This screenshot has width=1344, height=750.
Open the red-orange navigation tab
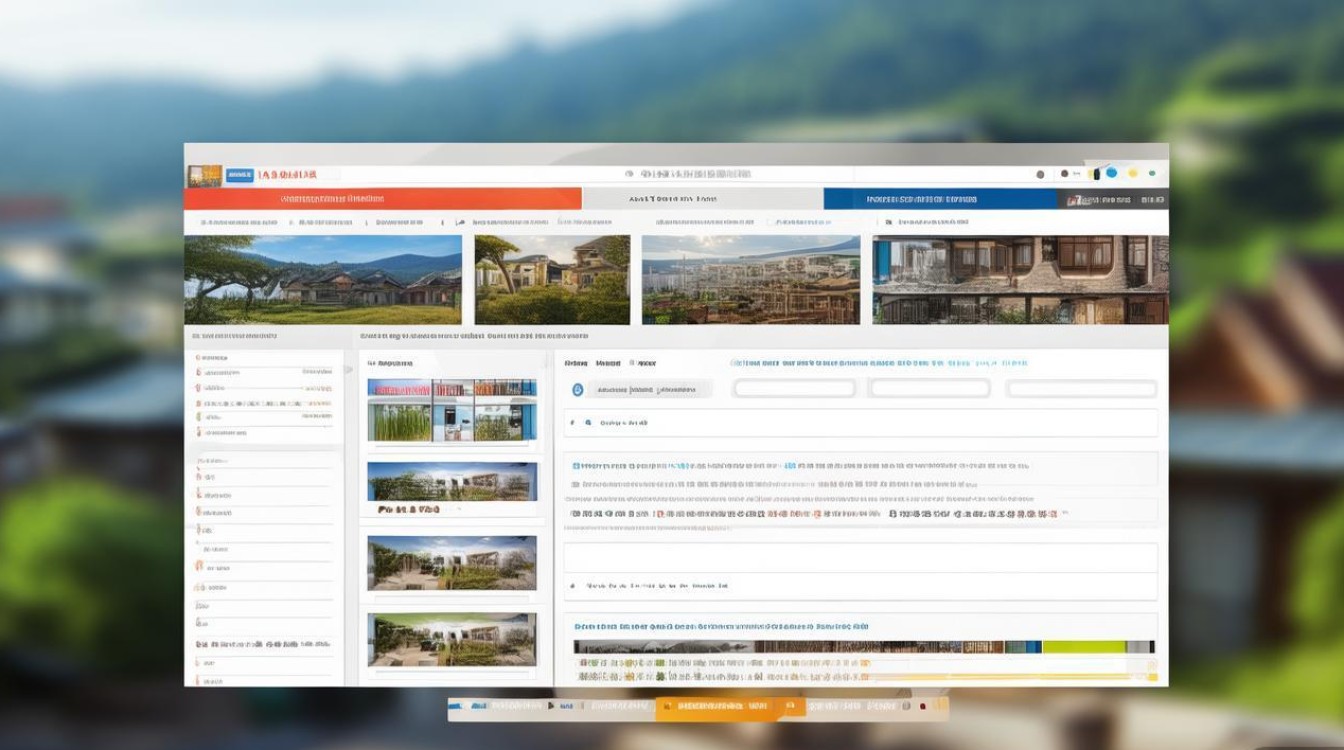[382, 199]
